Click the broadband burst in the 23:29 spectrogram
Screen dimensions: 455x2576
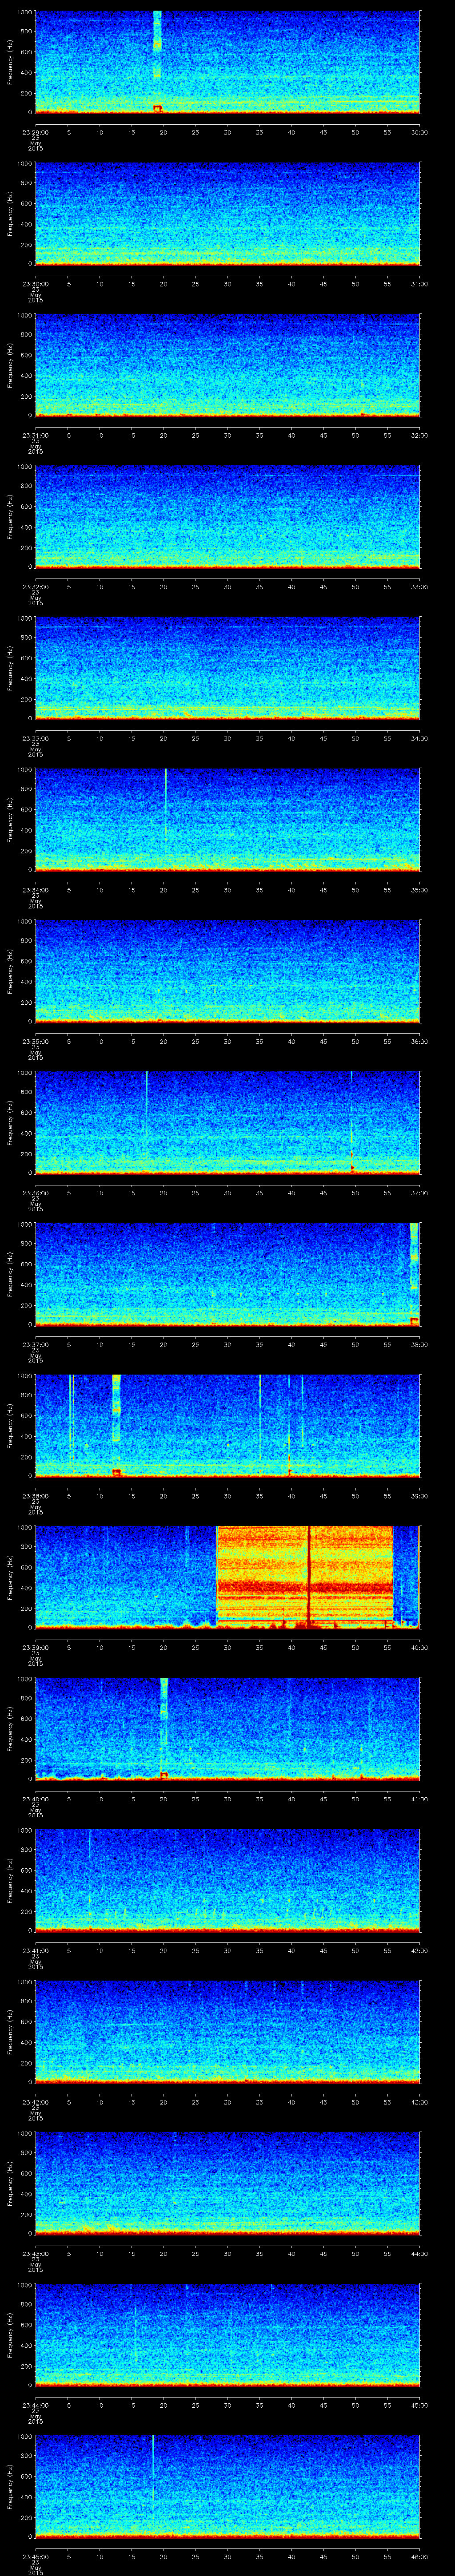(157, 45)
